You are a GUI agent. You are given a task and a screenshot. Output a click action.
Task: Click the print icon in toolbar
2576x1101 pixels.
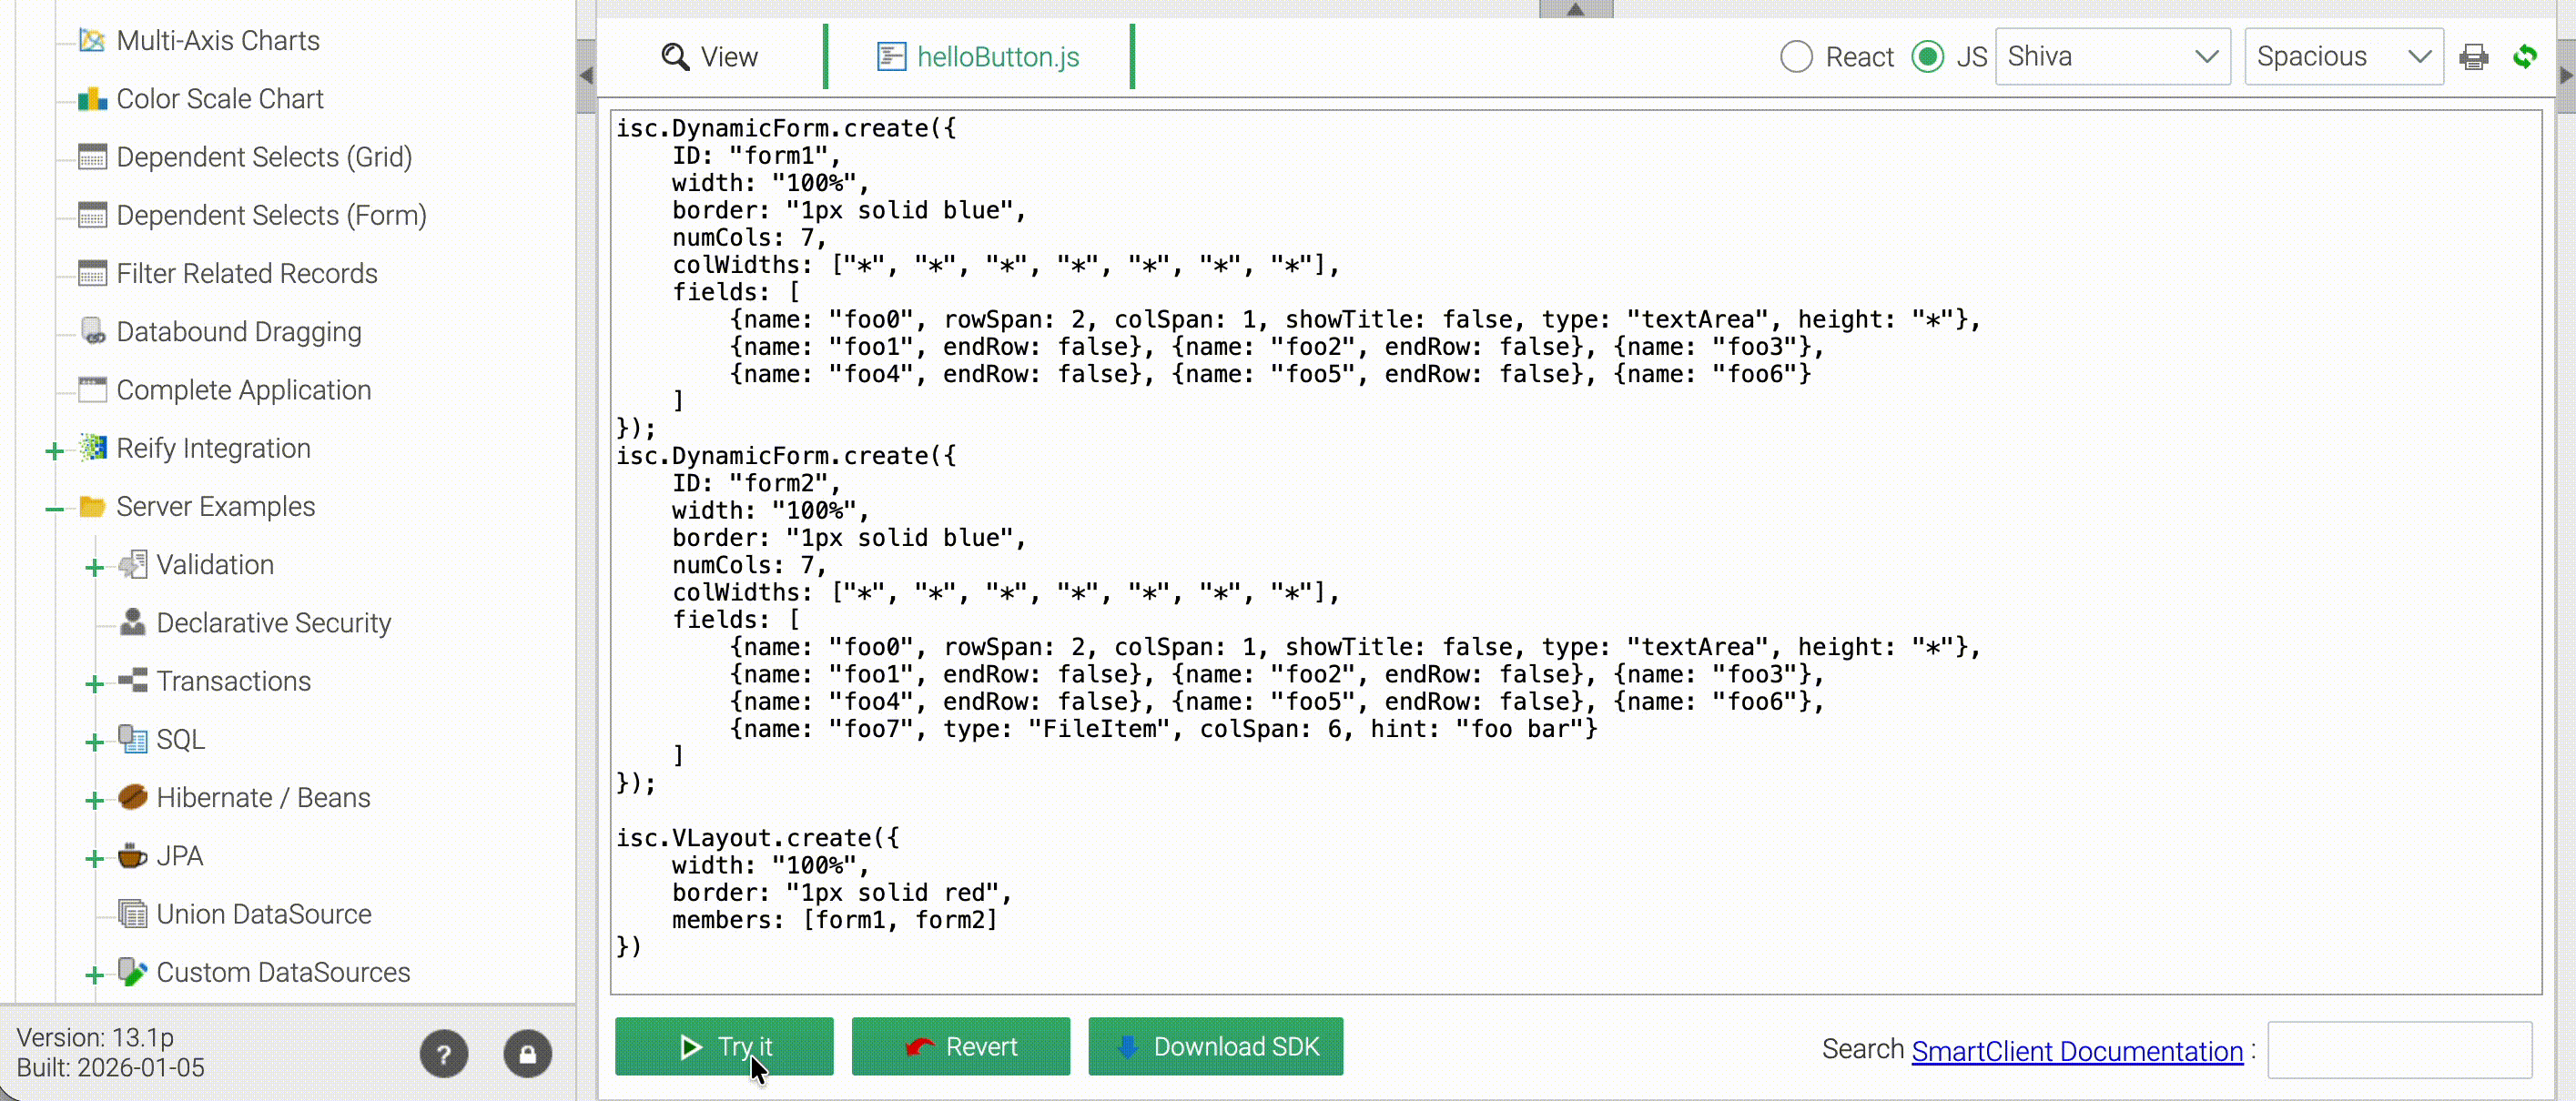(2473, 57)
